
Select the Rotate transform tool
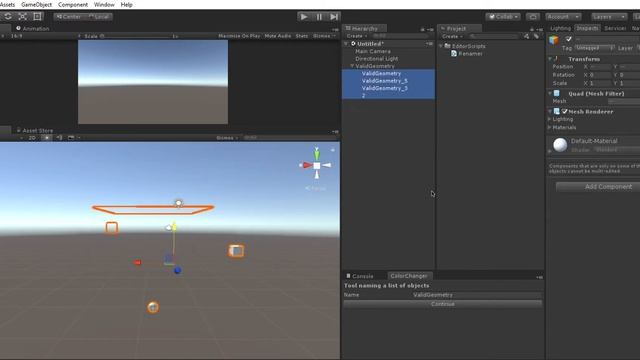pos(8,16)
